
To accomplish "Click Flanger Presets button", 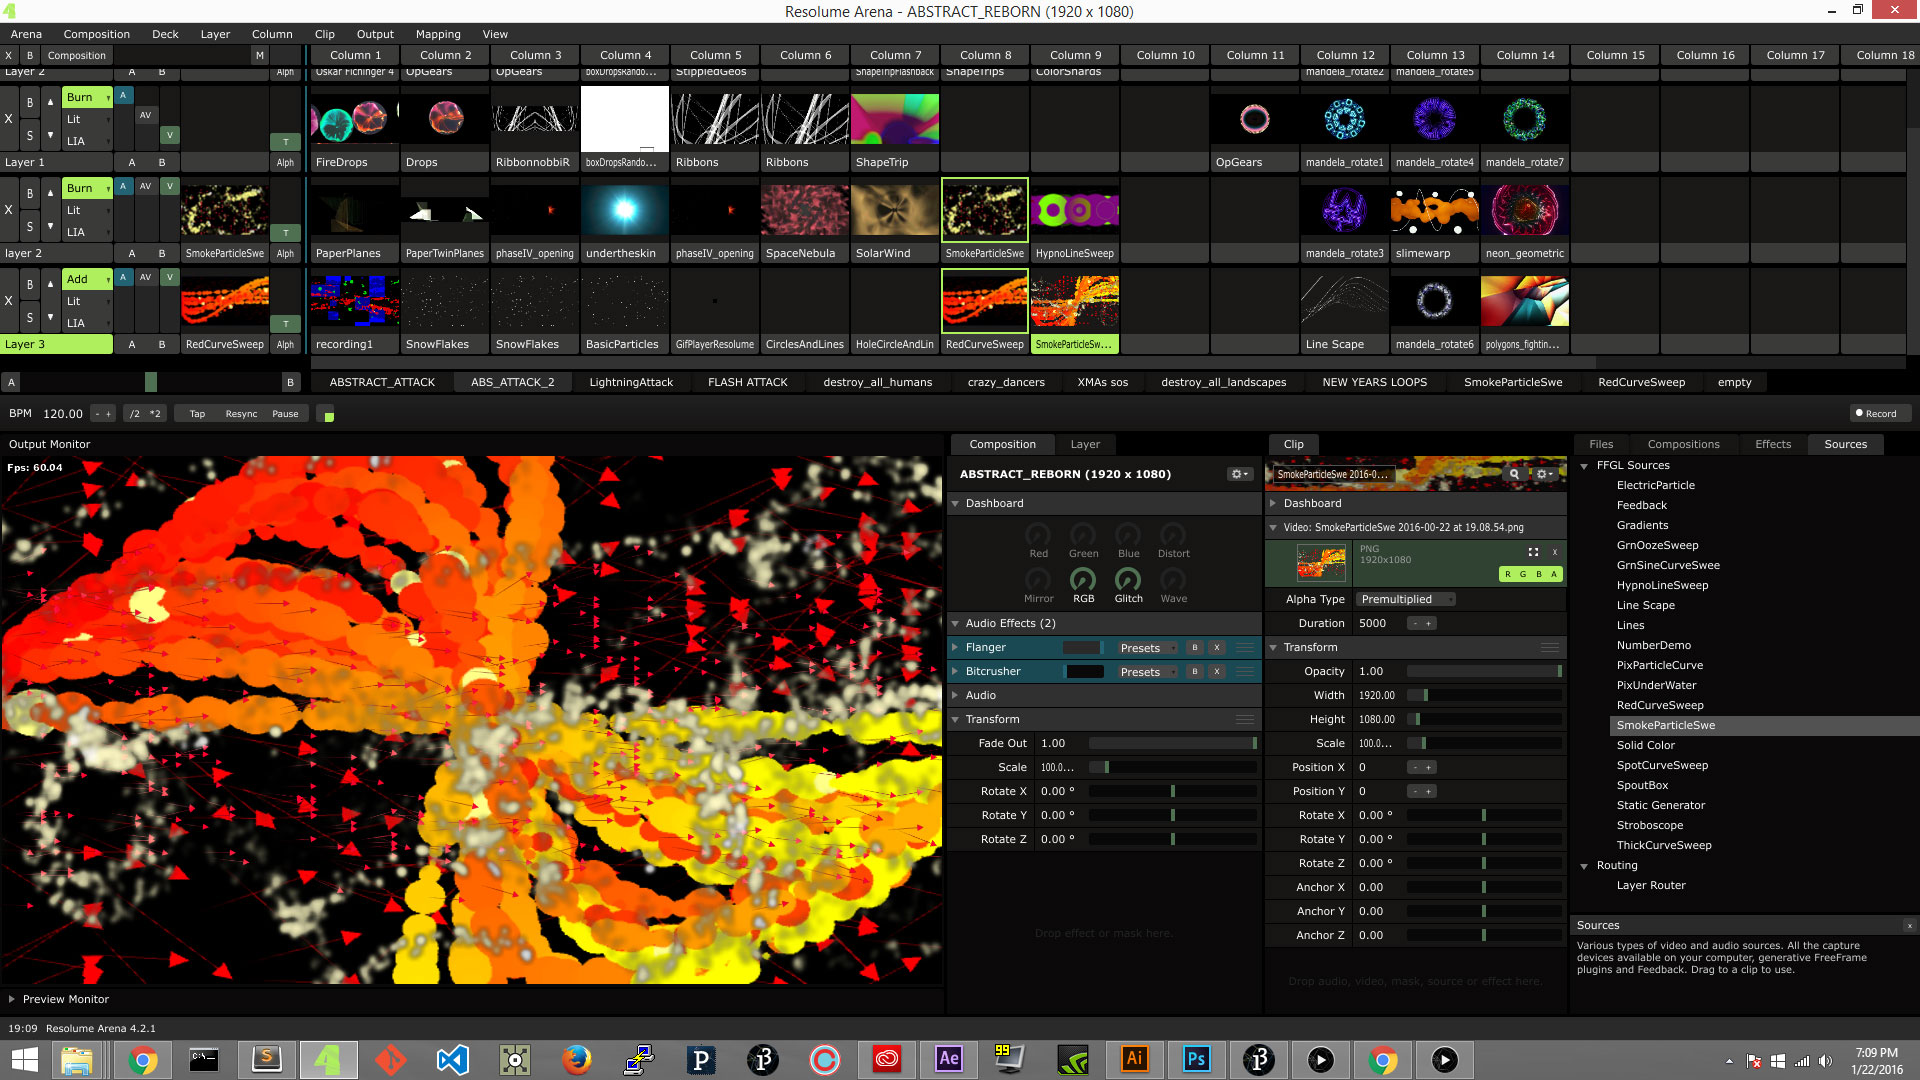I will point(1142,646).
